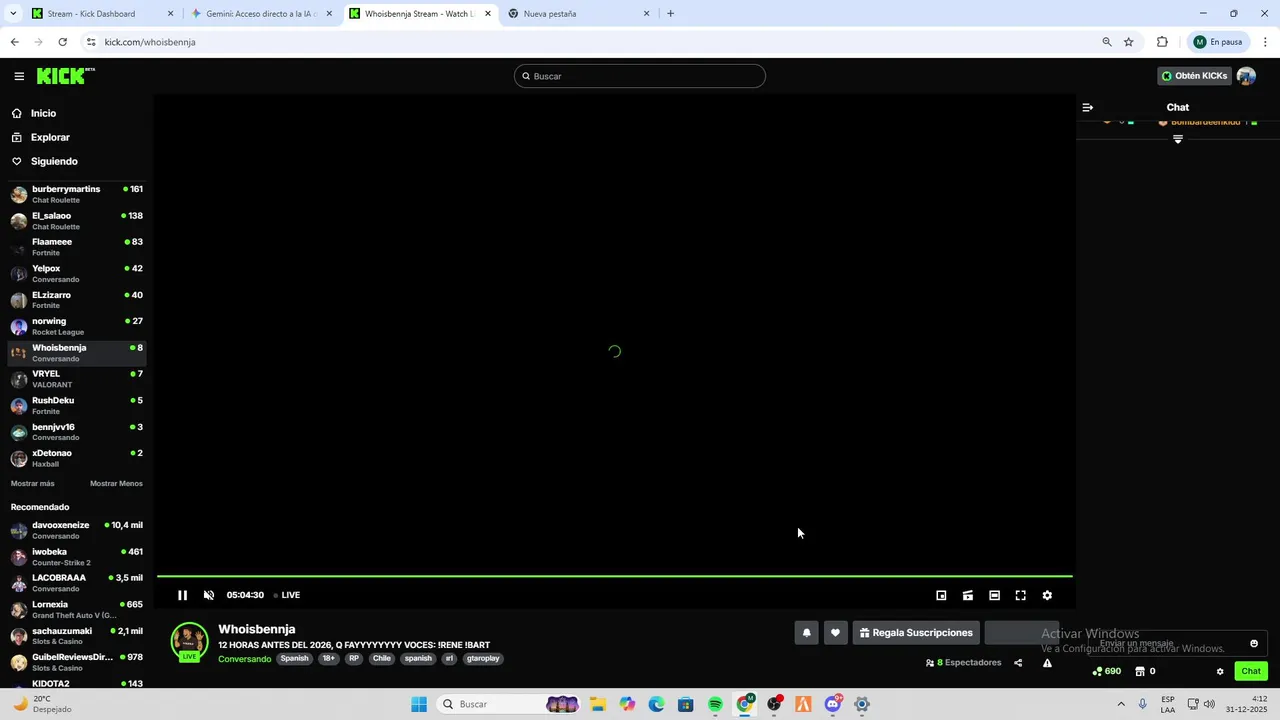Switch to Nueva pestaña tab
The image size is (1280, 720).
[x=579, y=14]
